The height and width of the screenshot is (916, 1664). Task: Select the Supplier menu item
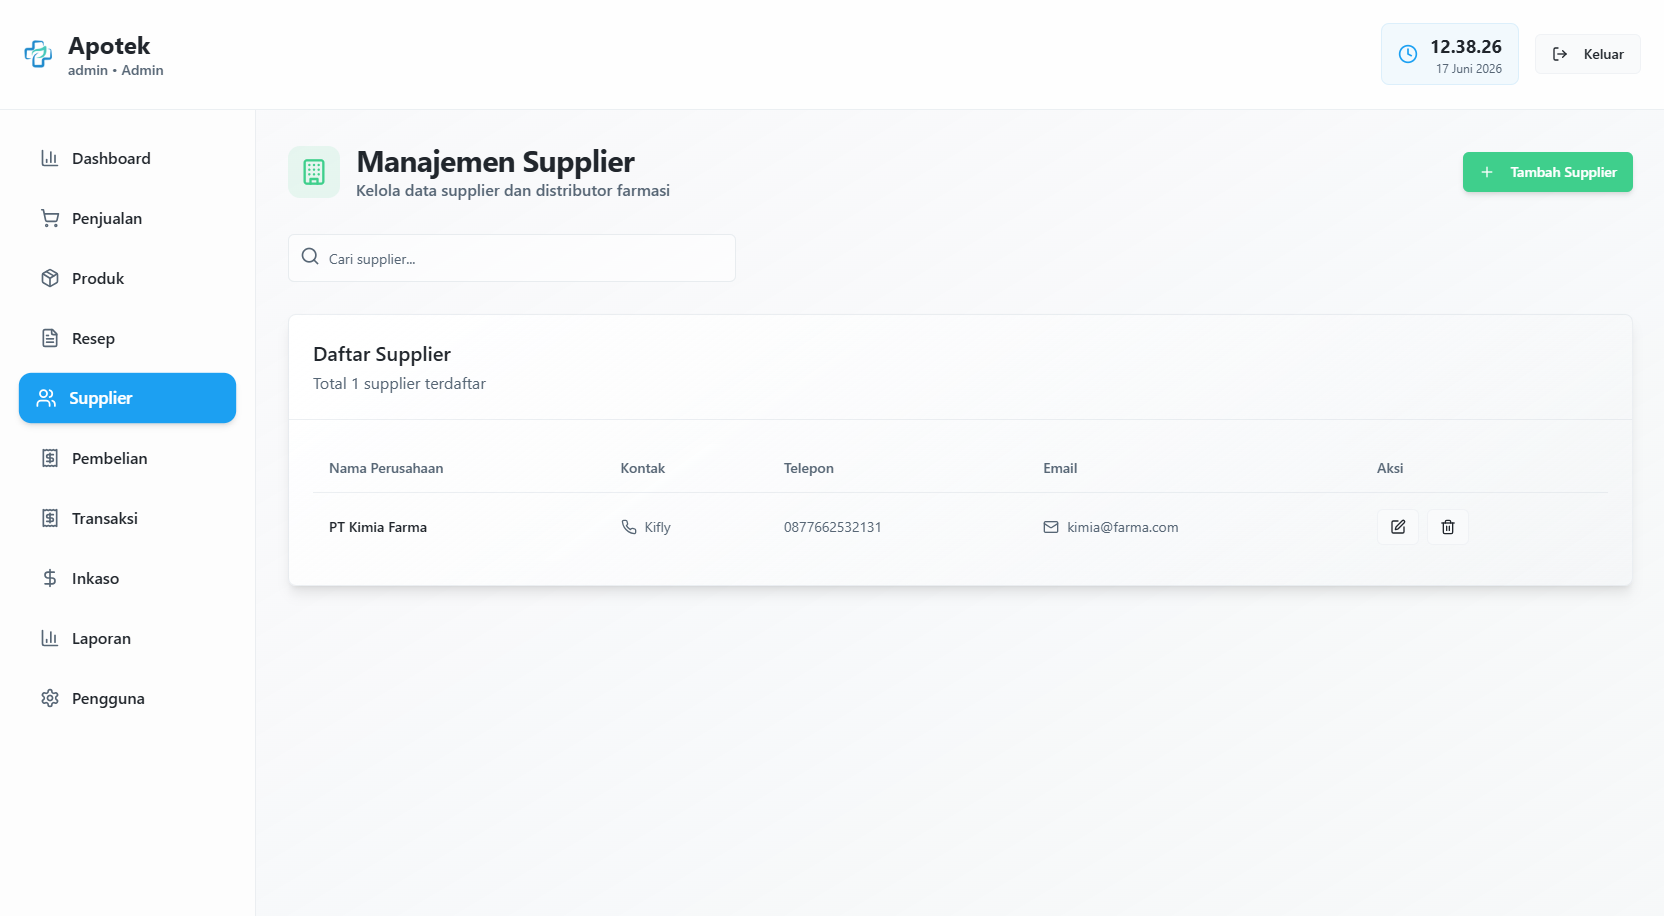tap(127, 398)
